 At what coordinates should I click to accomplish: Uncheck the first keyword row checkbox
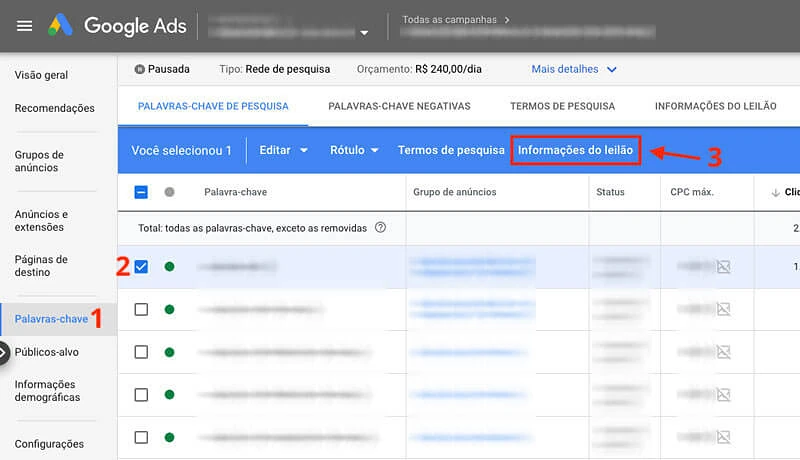(x=141, y=266)
